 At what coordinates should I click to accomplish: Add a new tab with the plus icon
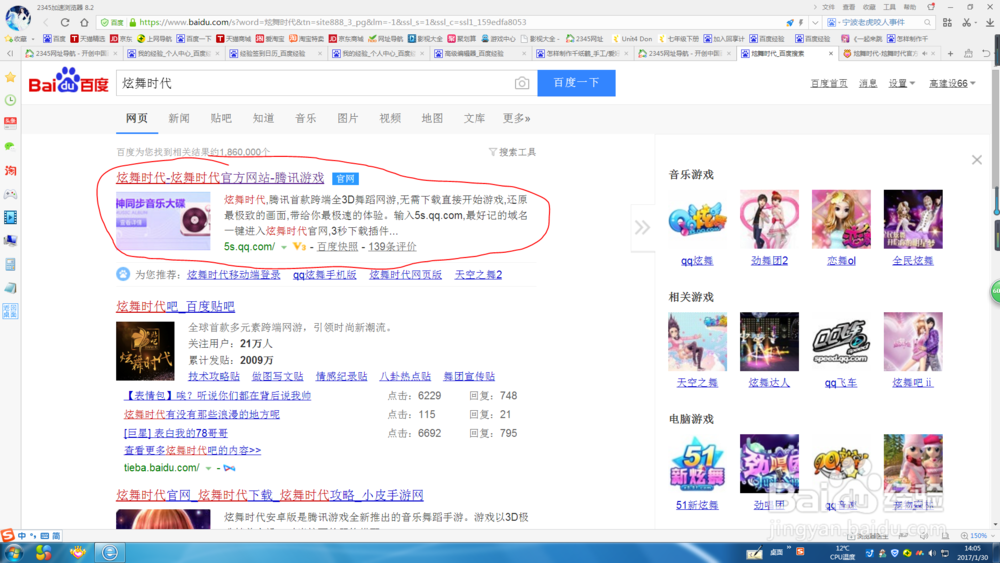point(950,54)
